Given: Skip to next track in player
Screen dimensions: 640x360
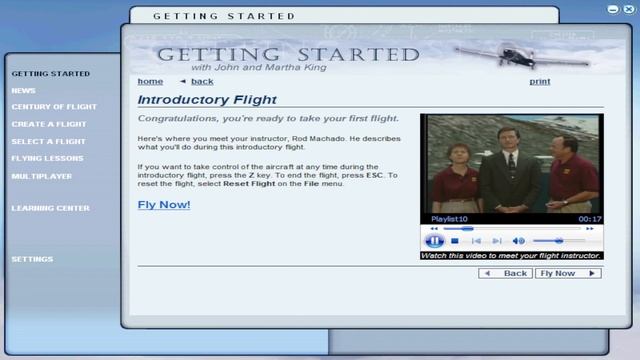Looking at the screenshot, I should coord(496,241).
